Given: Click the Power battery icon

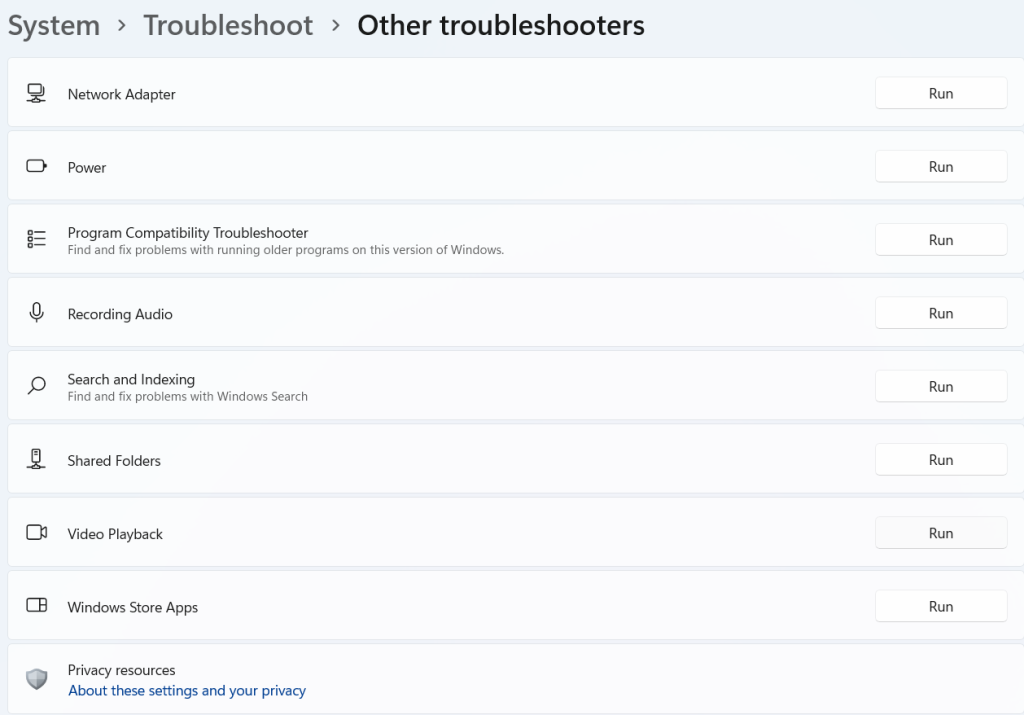Looking at the screenshot, I should pyautogui.click(x=37, y=166).
